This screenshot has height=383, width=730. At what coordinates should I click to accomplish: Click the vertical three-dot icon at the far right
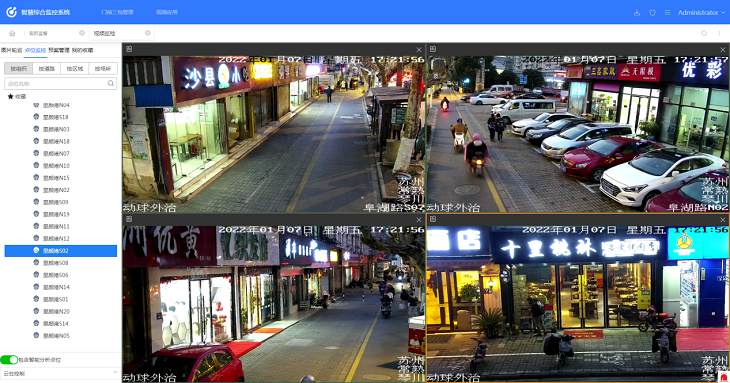[x=720, y=33]
